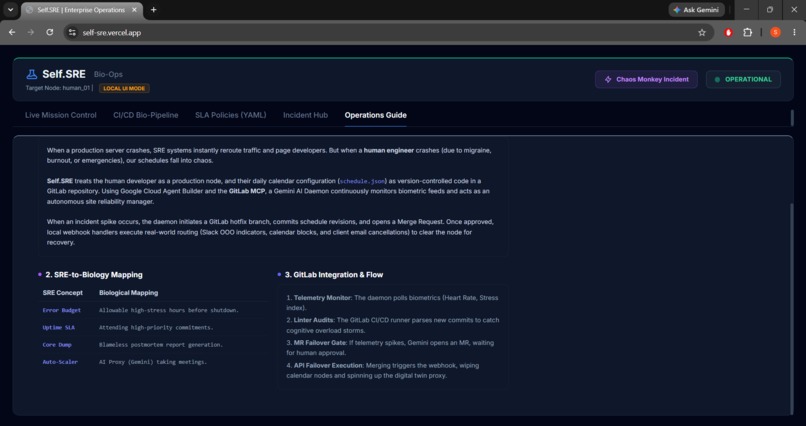Screen dimensions: 806x426
Task: Open the orange profile avatar
Action: [775, 32]
